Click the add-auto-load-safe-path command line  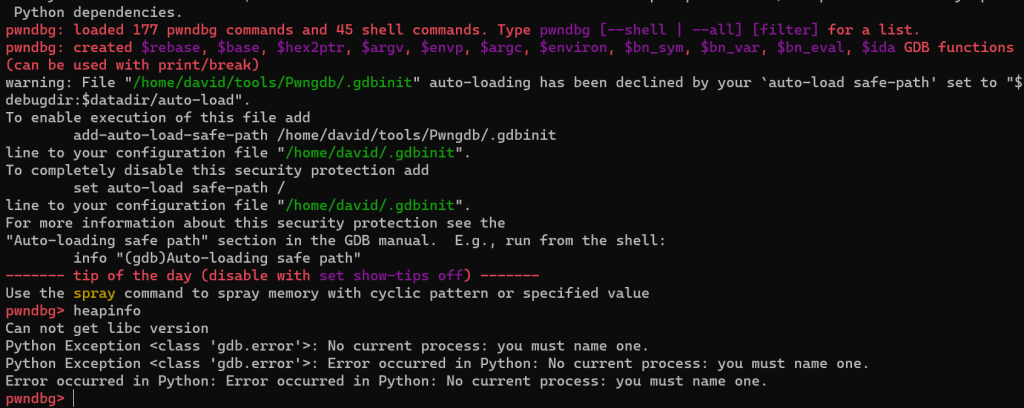click(x=314, y=134)
